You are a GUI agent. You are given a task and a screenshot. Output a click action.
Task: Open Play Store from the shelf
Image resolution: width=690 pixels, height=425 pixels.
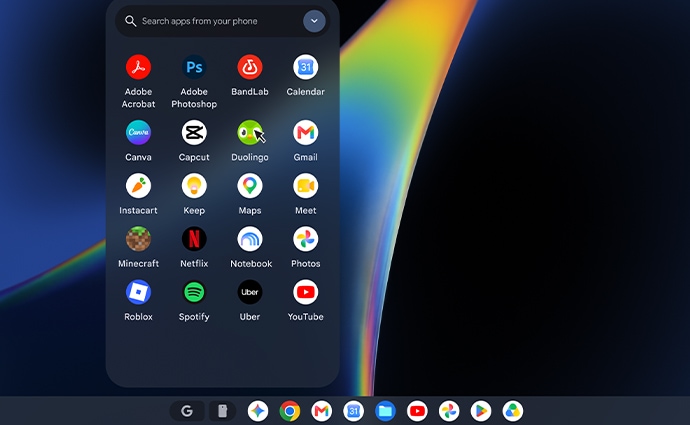point(481,411)
